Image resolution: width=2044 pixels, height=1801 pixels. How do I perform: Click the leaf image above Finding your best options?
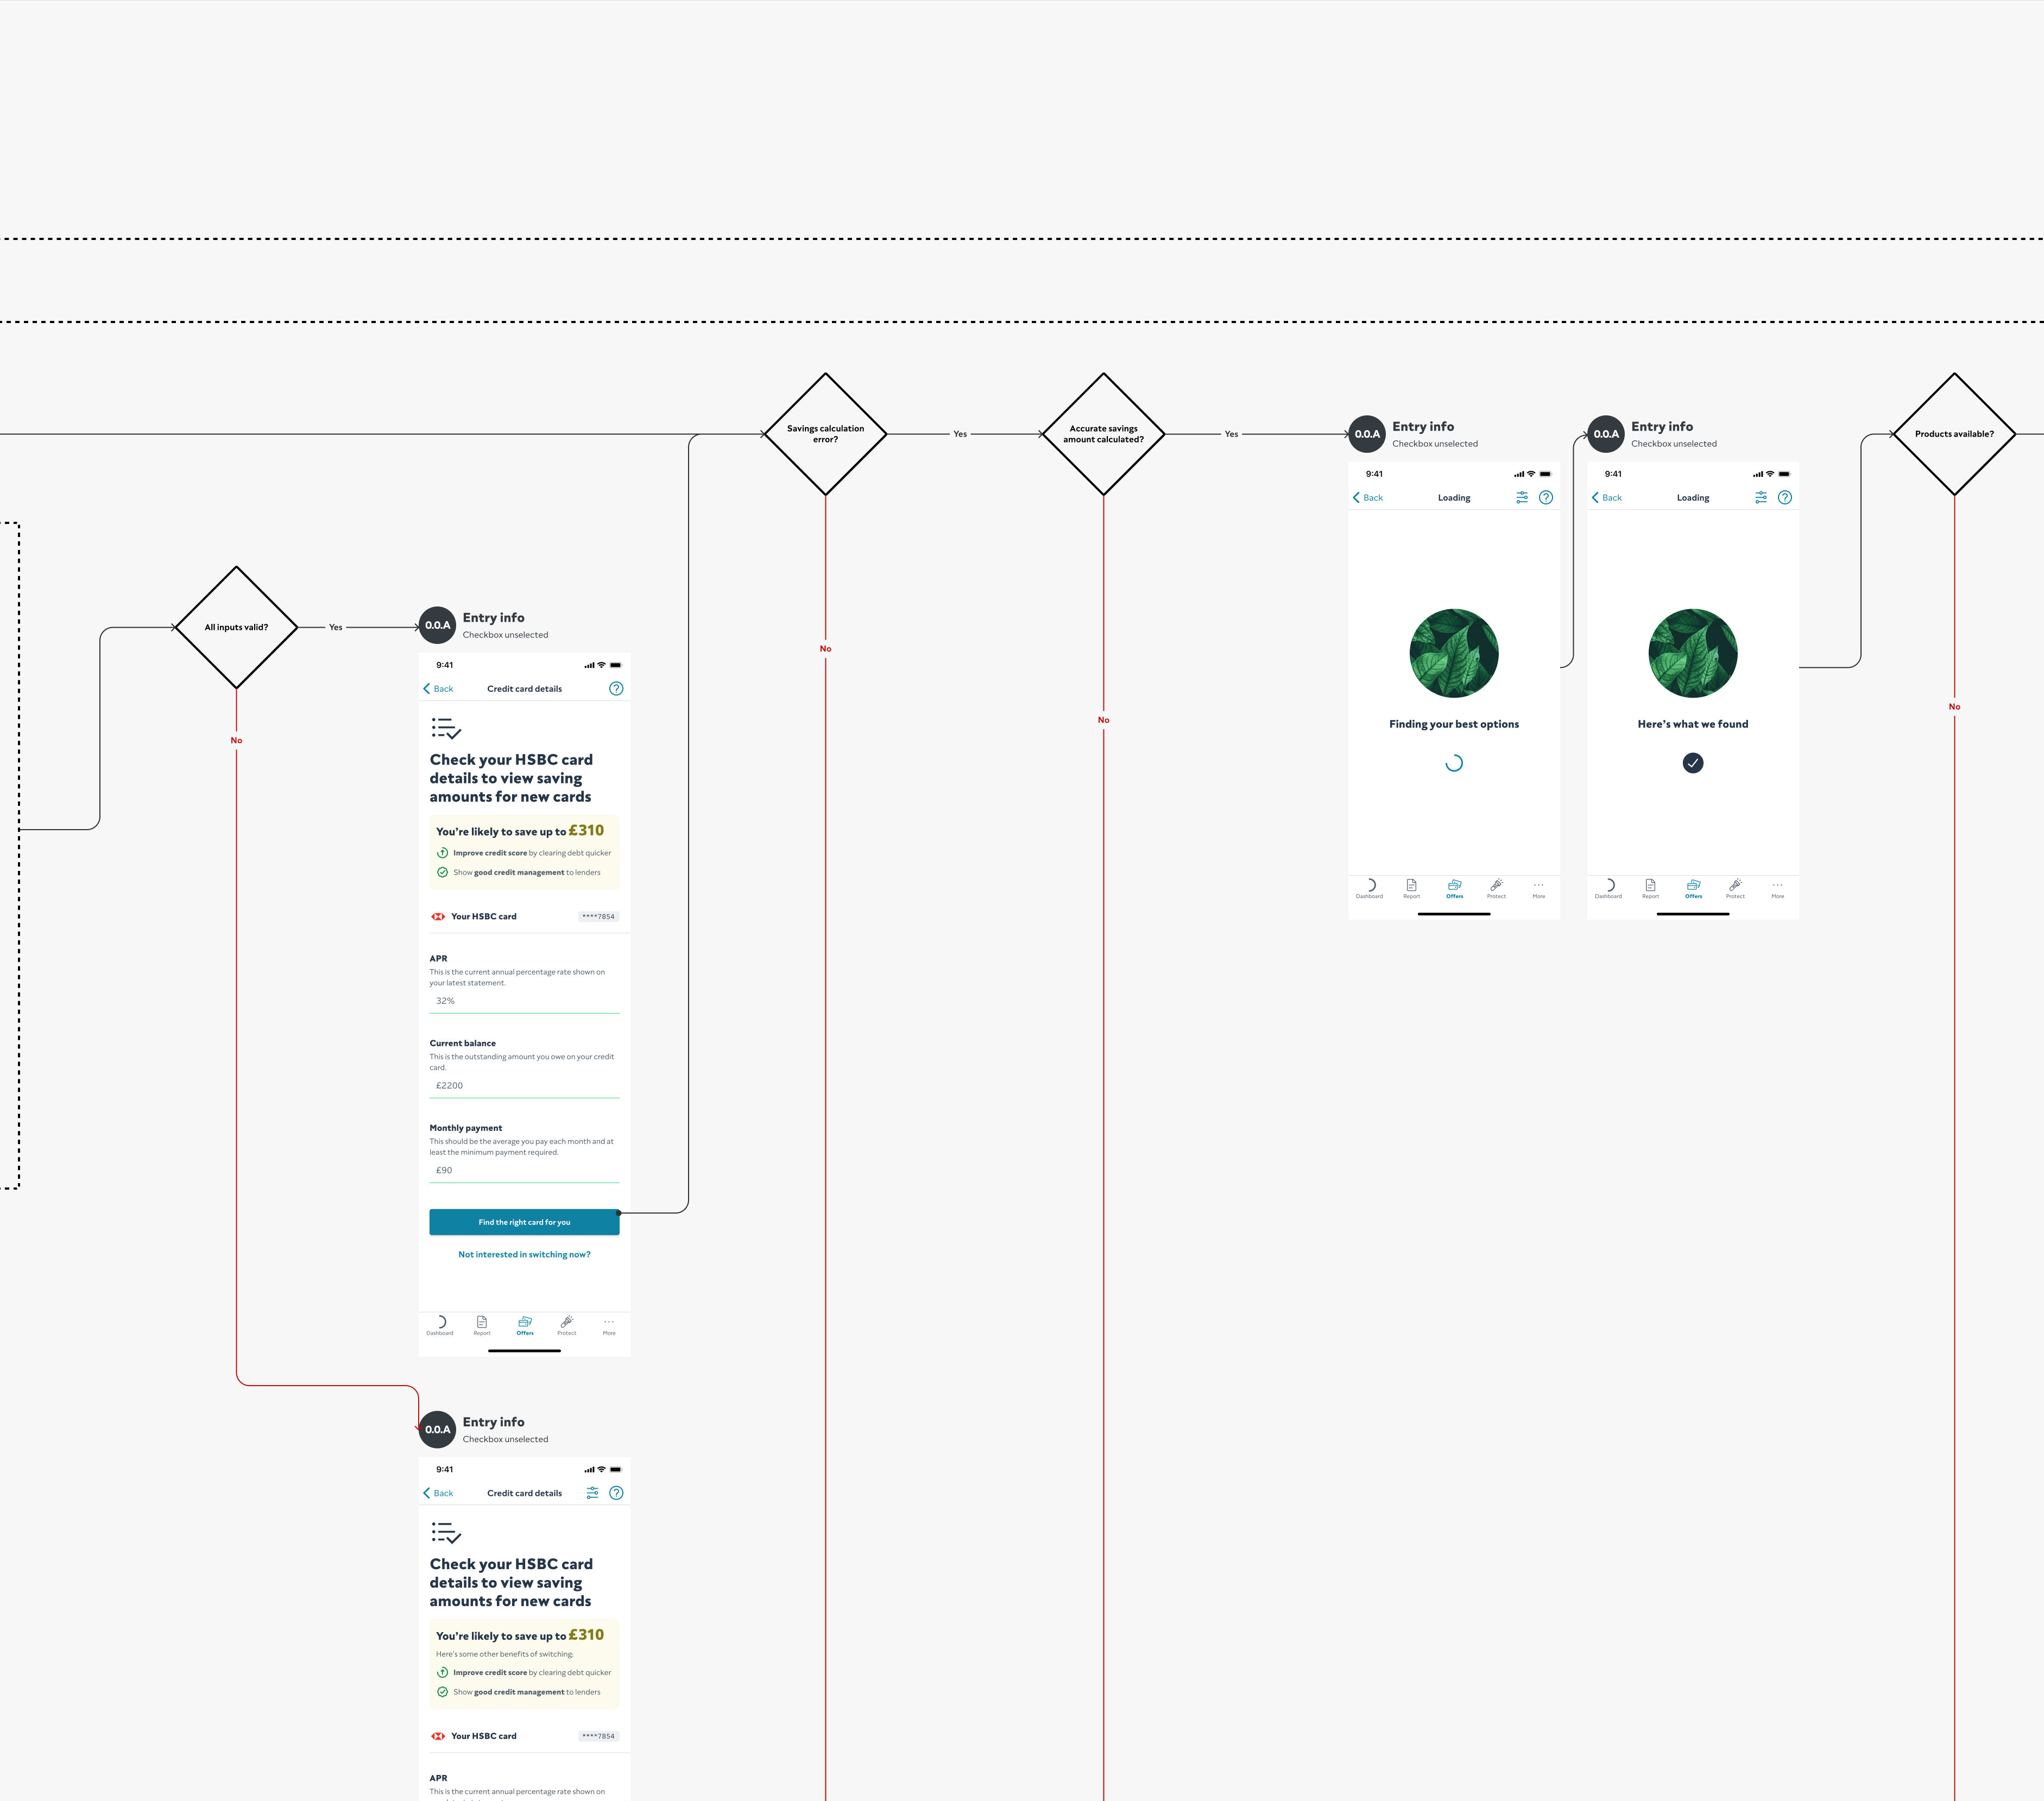click(1453, 653)
